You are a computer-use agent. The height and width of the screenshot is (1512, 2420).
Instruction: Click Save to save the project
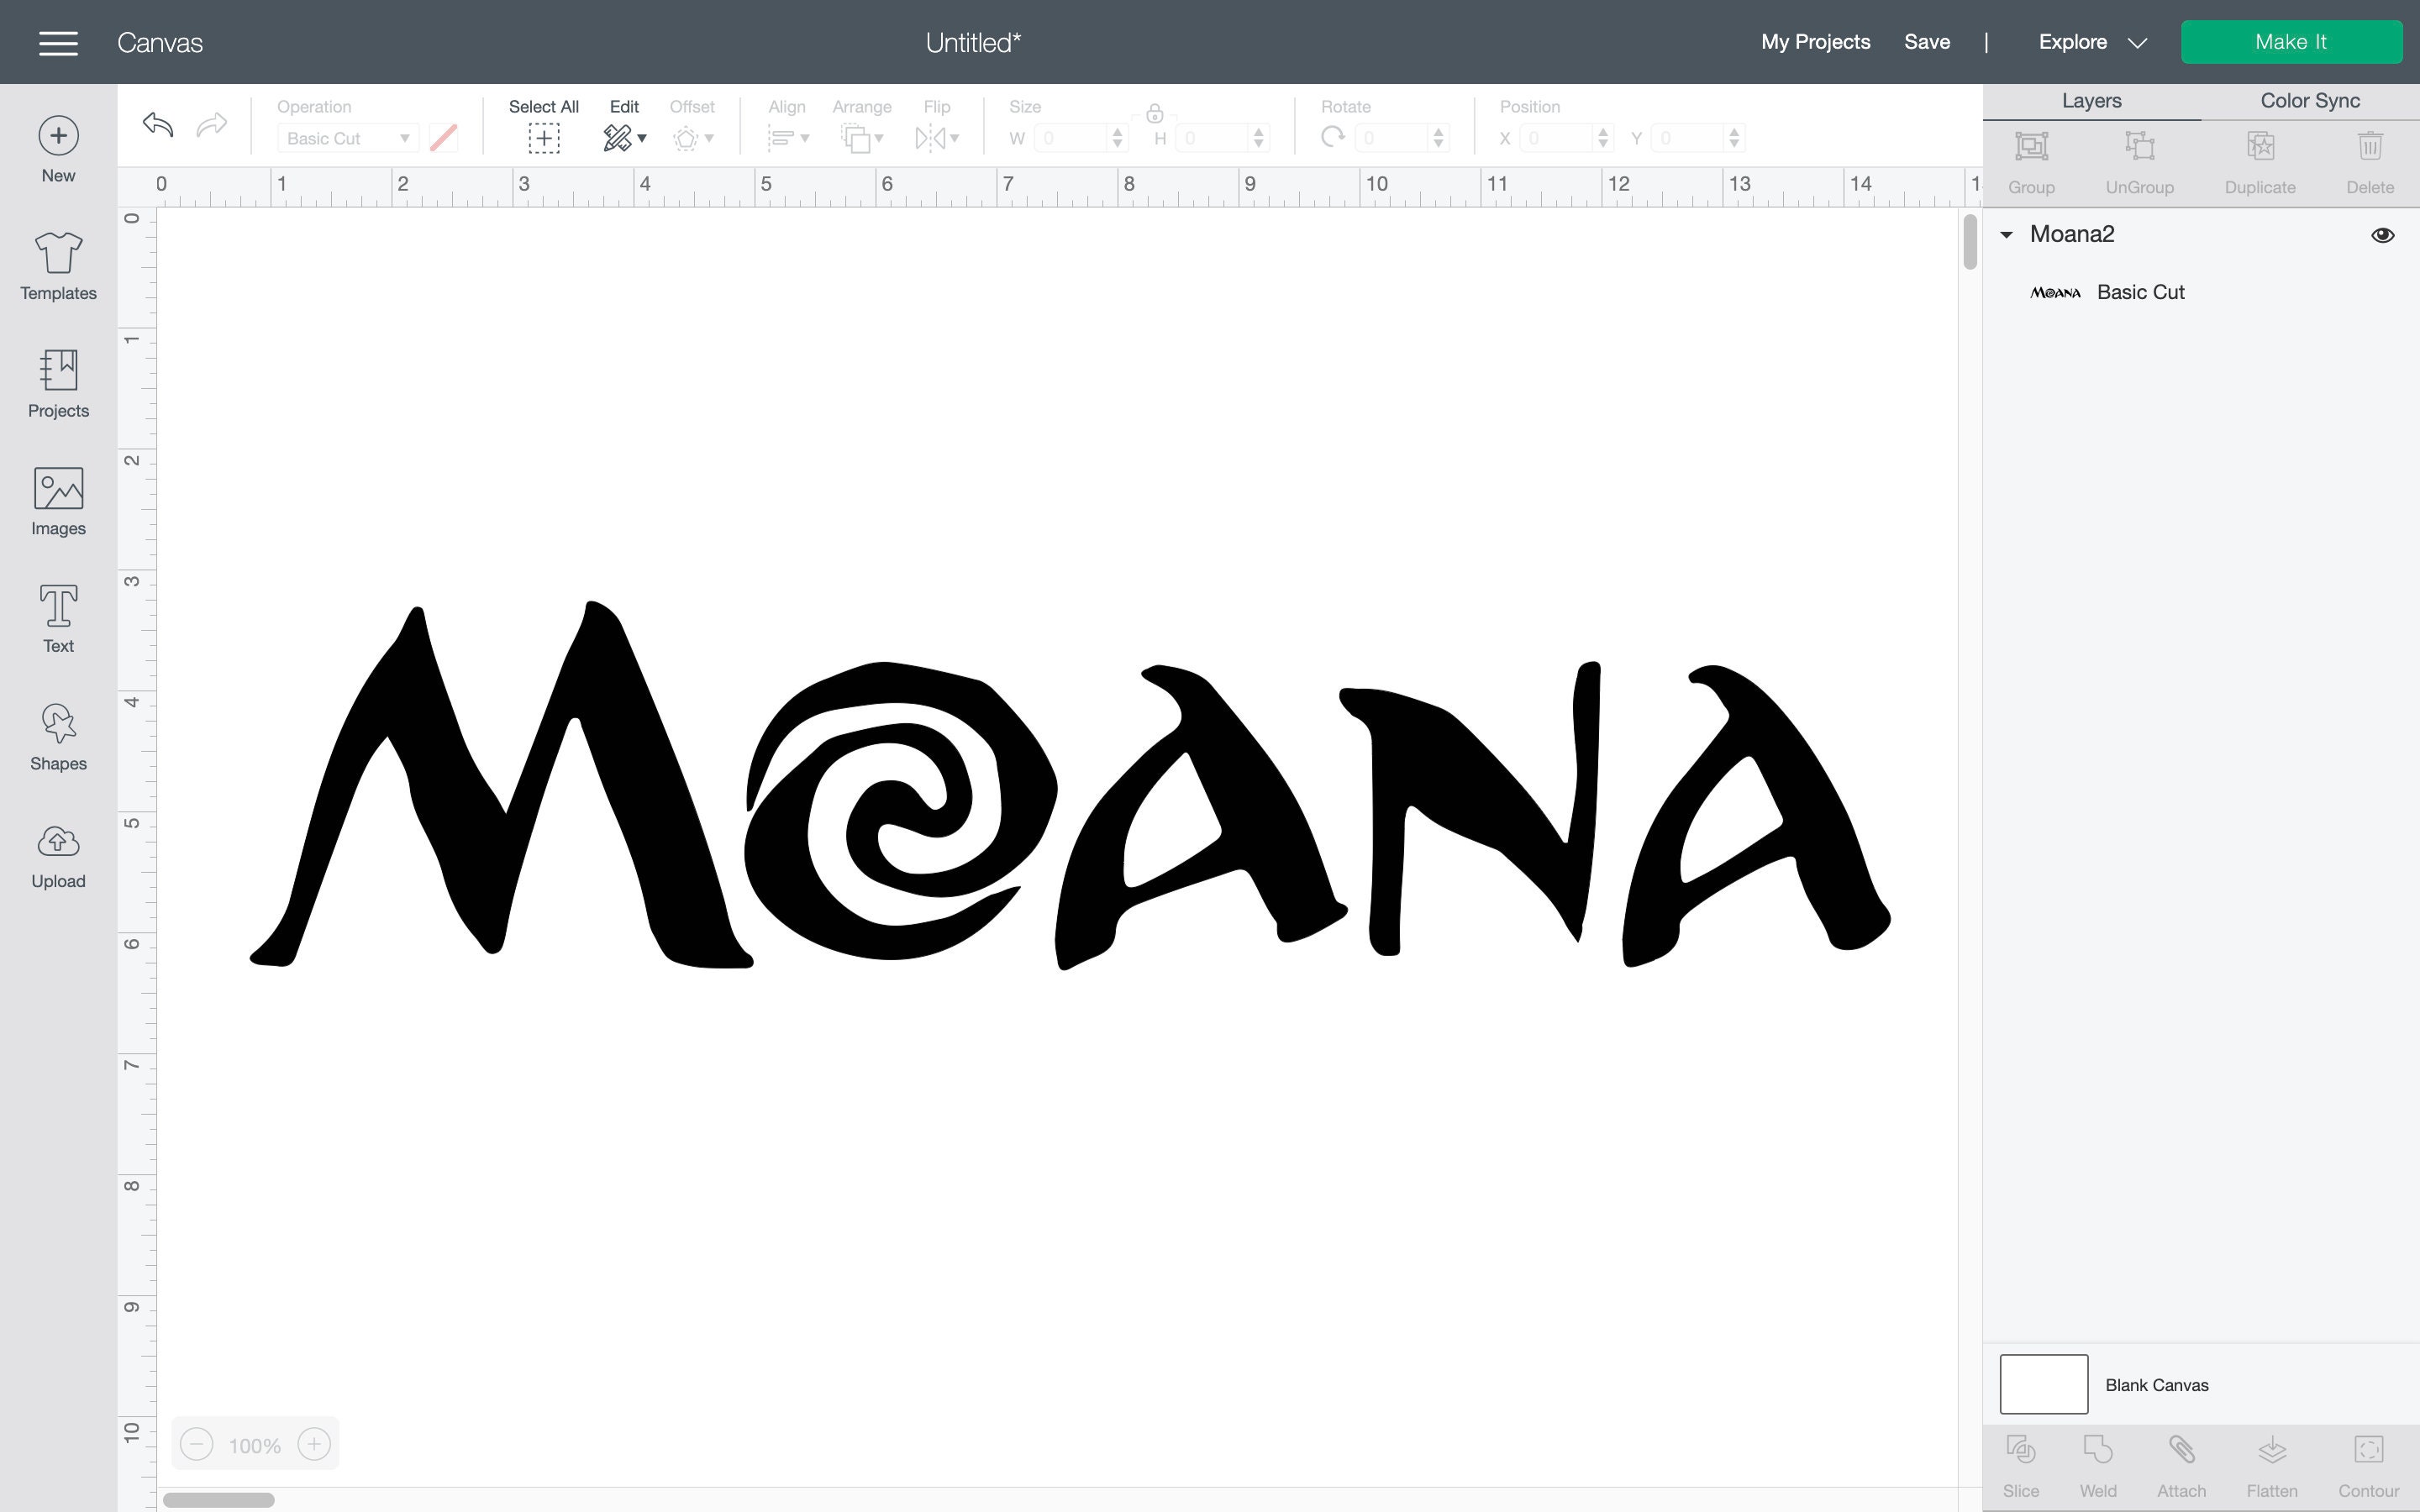tap(1927, 42)
